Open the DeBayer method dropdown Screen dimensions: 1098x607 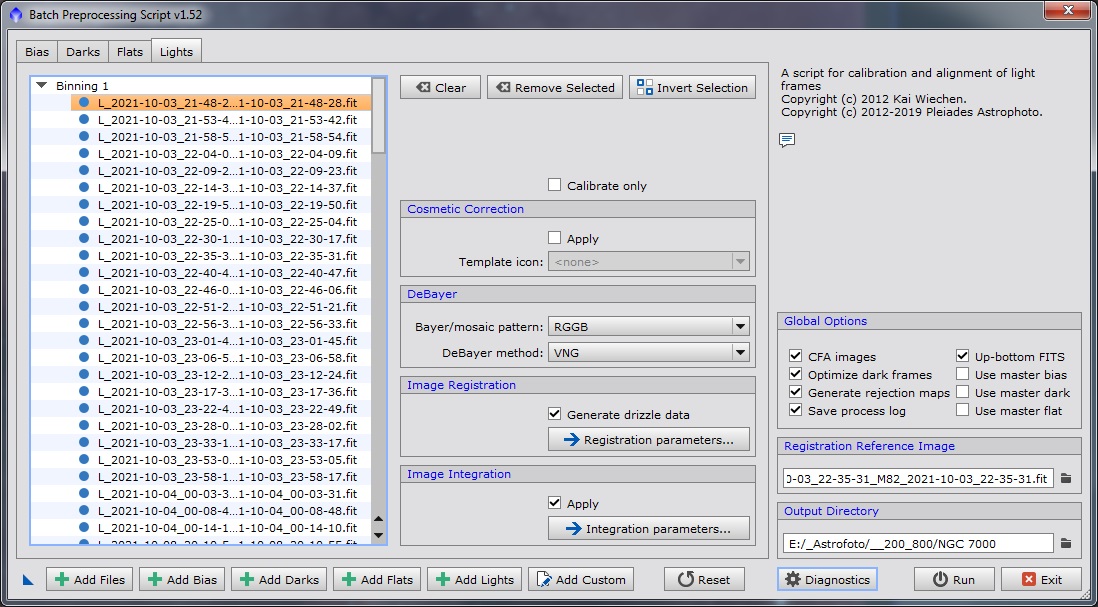648,352
